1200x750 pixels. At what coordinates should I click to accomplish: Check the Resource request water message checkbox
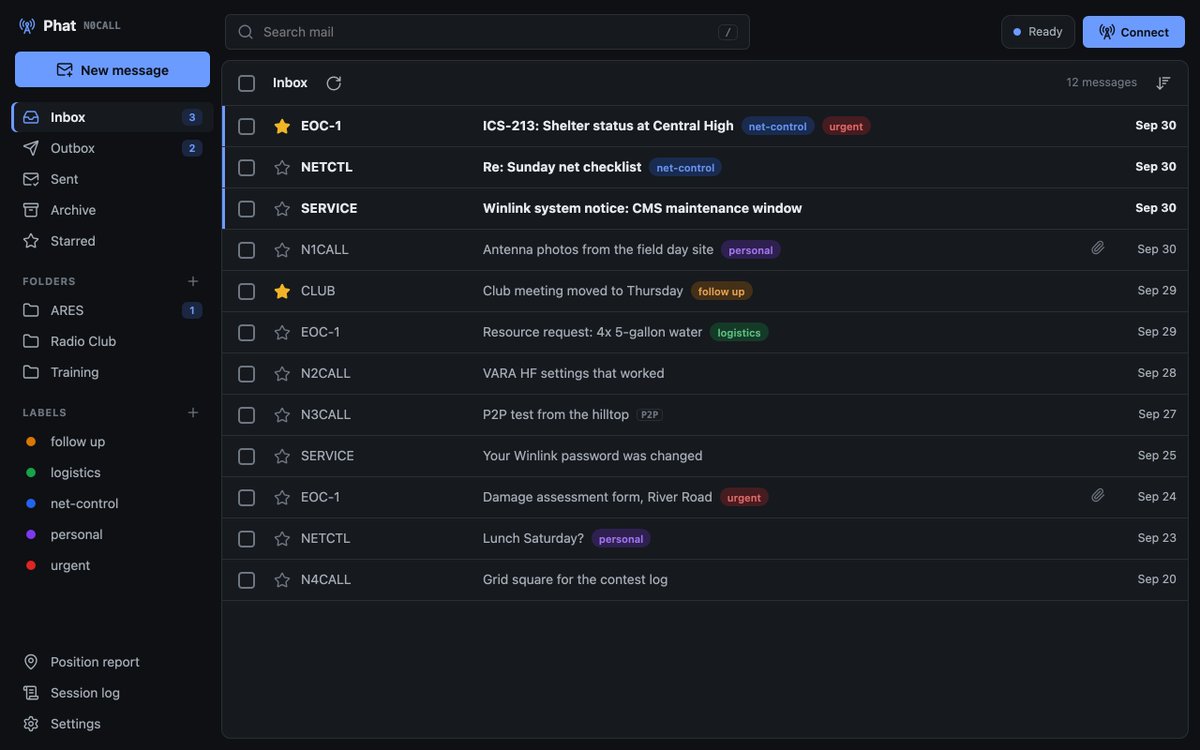(x=247, y=332)
